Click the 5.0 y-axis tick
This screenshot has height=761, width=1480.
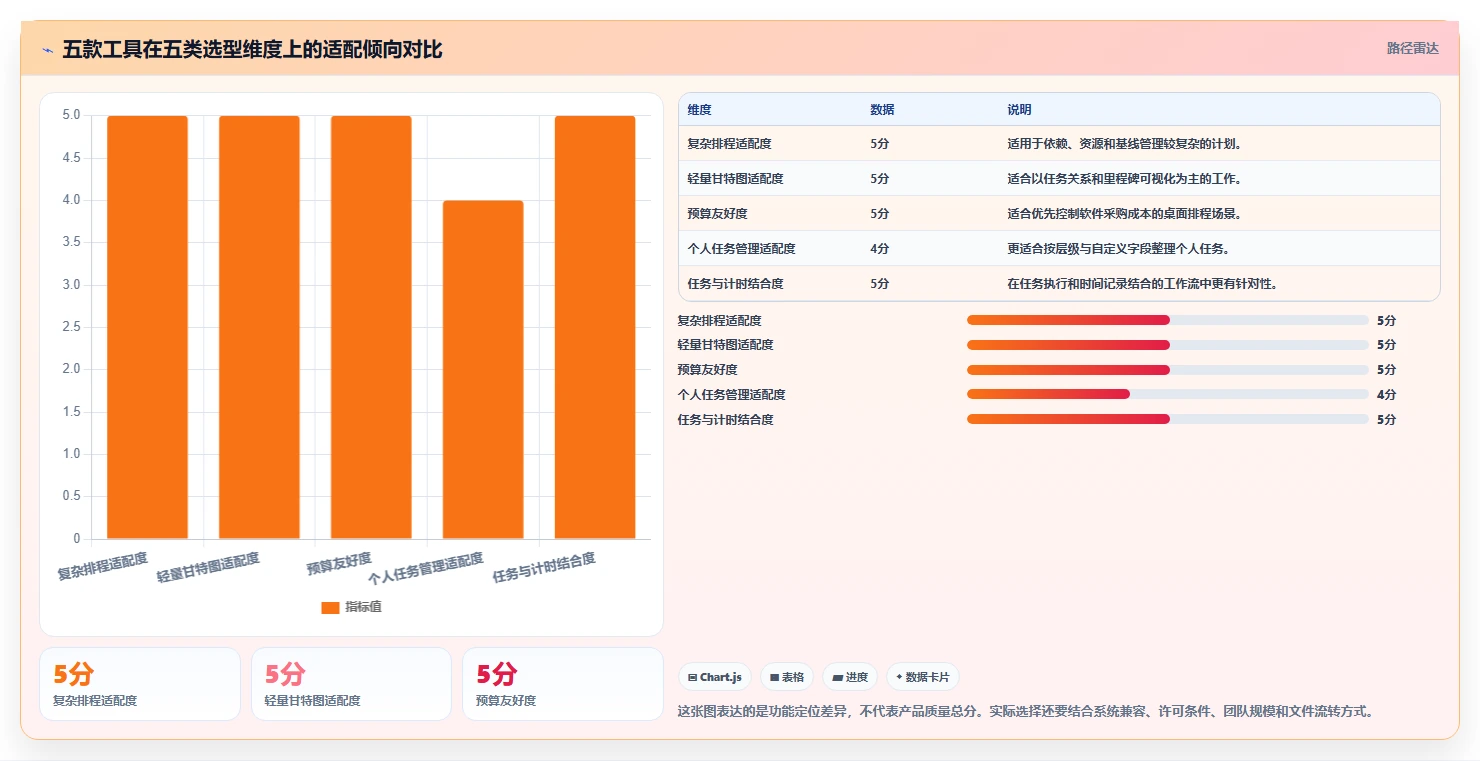[x=71, y=115]
